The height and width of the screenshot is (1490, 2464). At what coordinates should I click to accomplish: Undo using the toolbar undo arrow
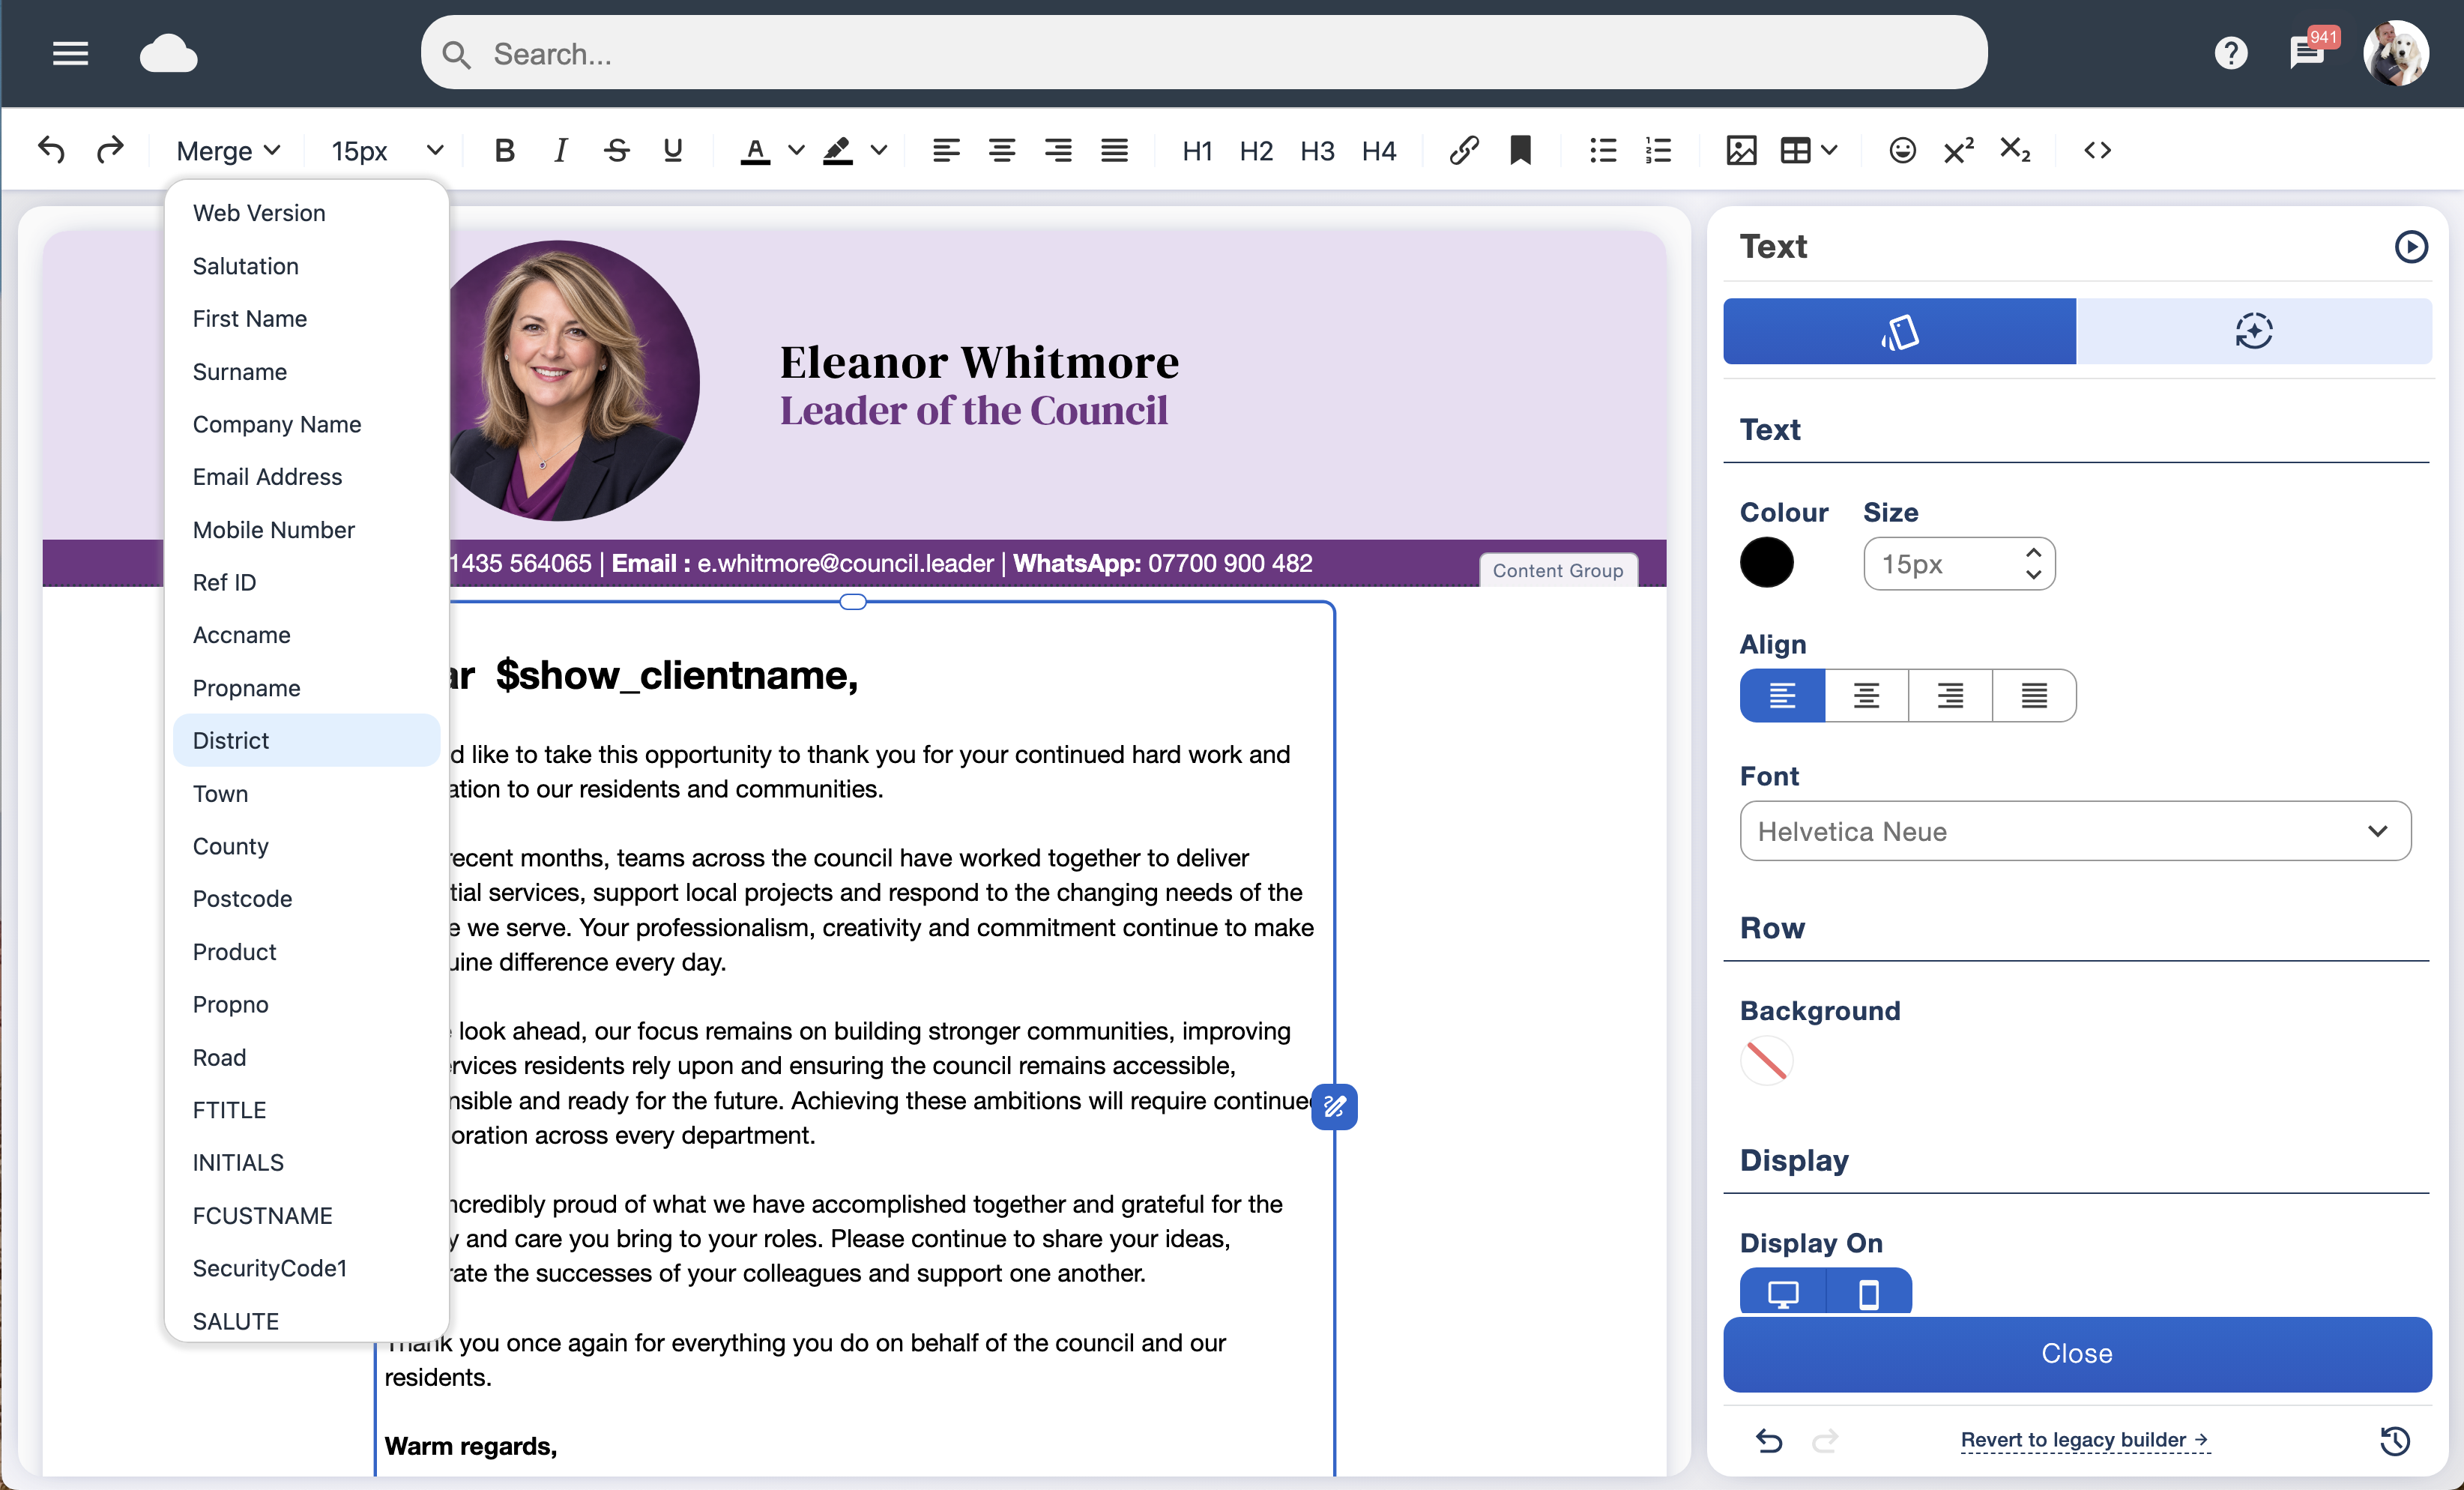[51, 150]
